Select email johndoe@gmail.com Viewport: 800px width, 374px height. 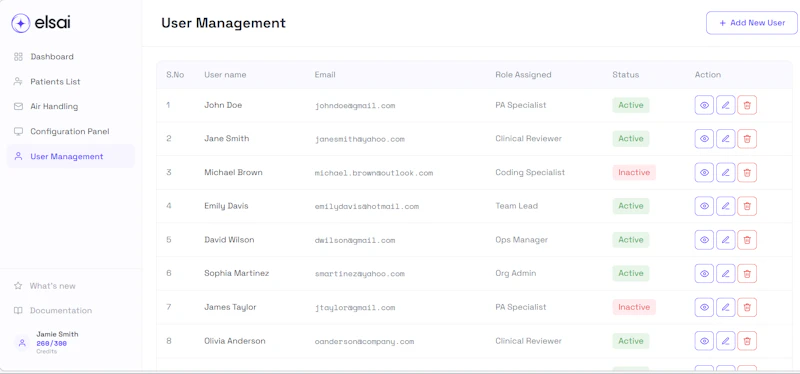tap(355, 106)
